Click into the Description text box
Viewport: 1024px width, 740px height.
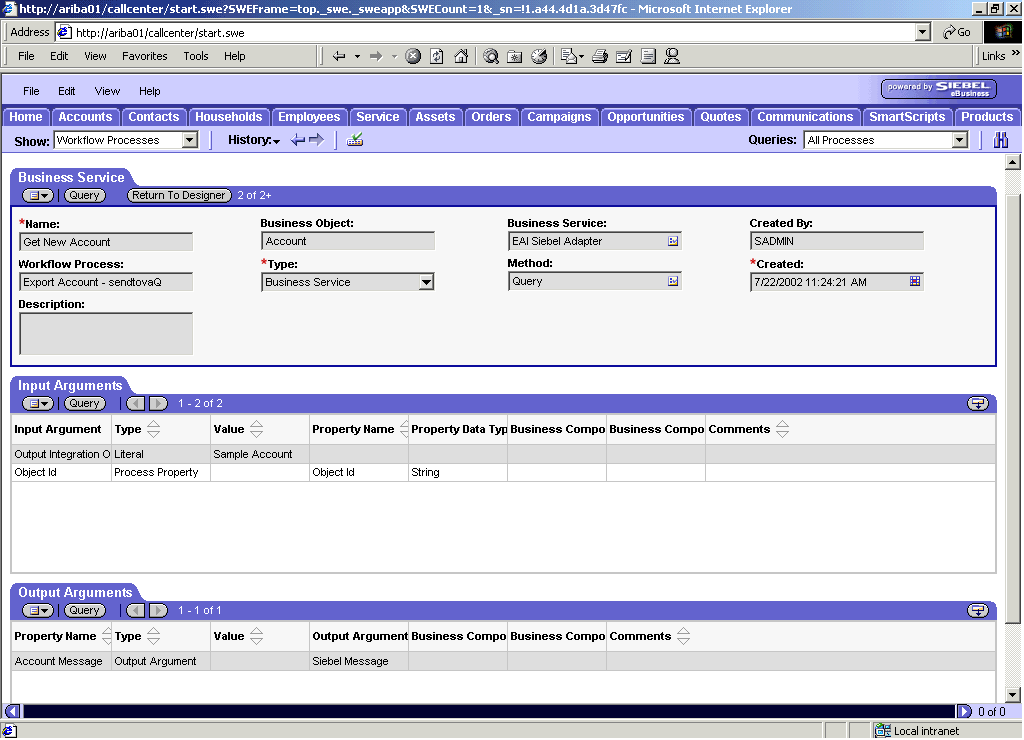pos(106,333)
